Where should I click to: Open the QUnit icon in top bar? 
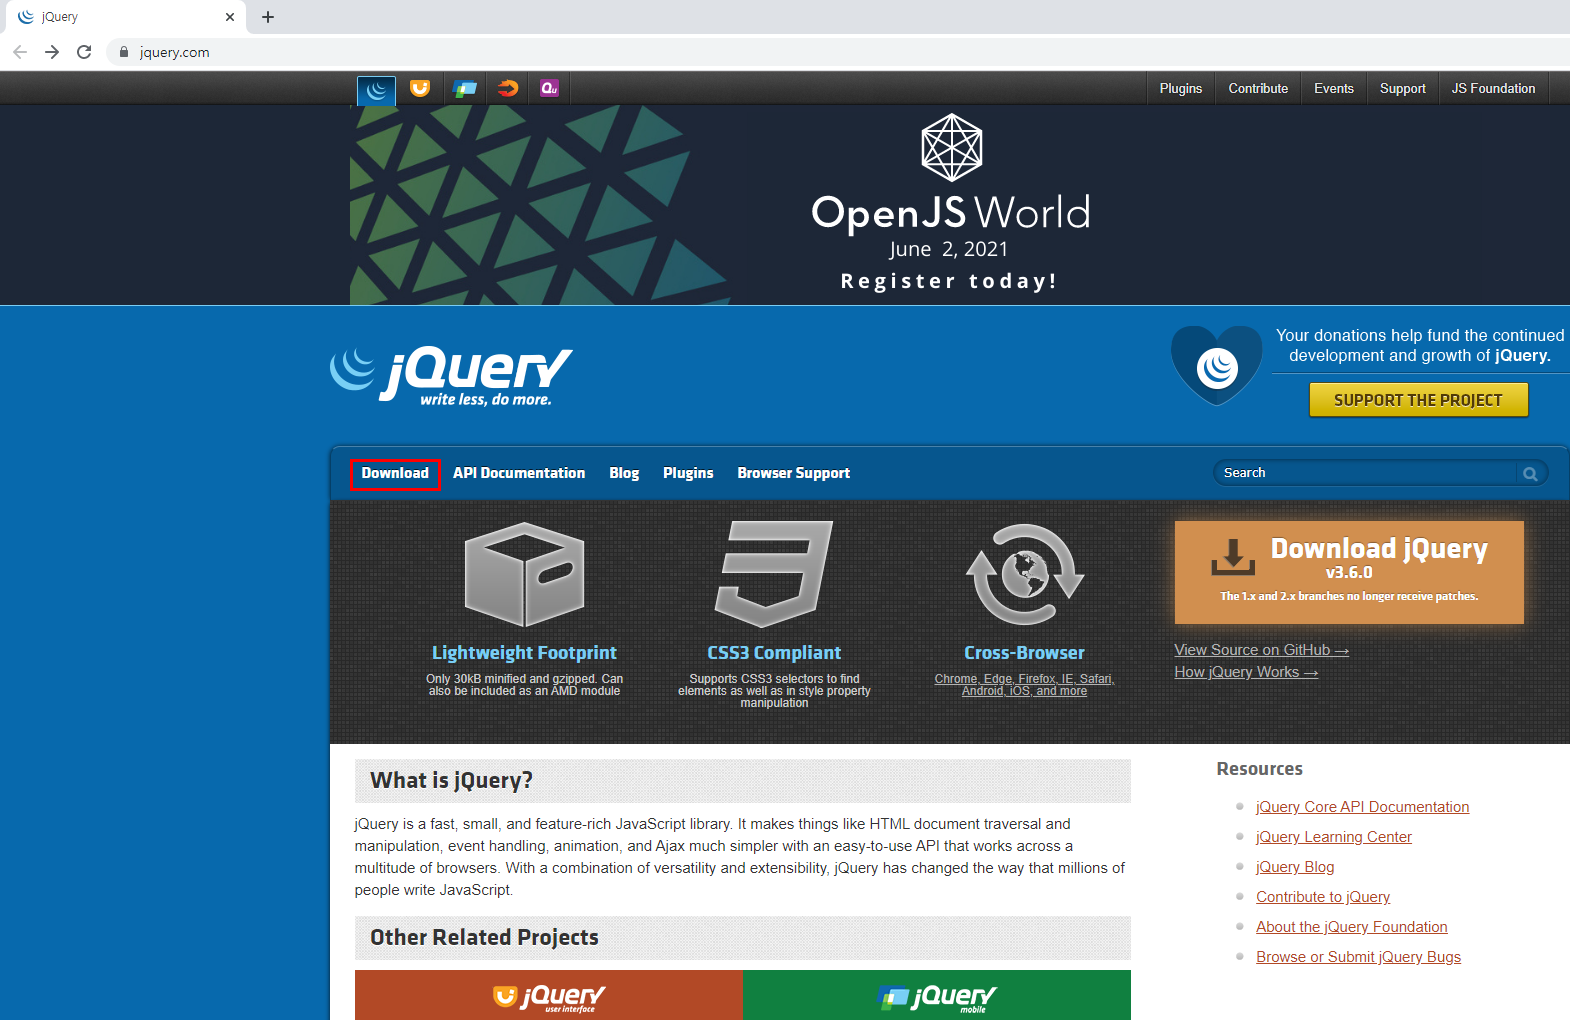coord(549,88)
